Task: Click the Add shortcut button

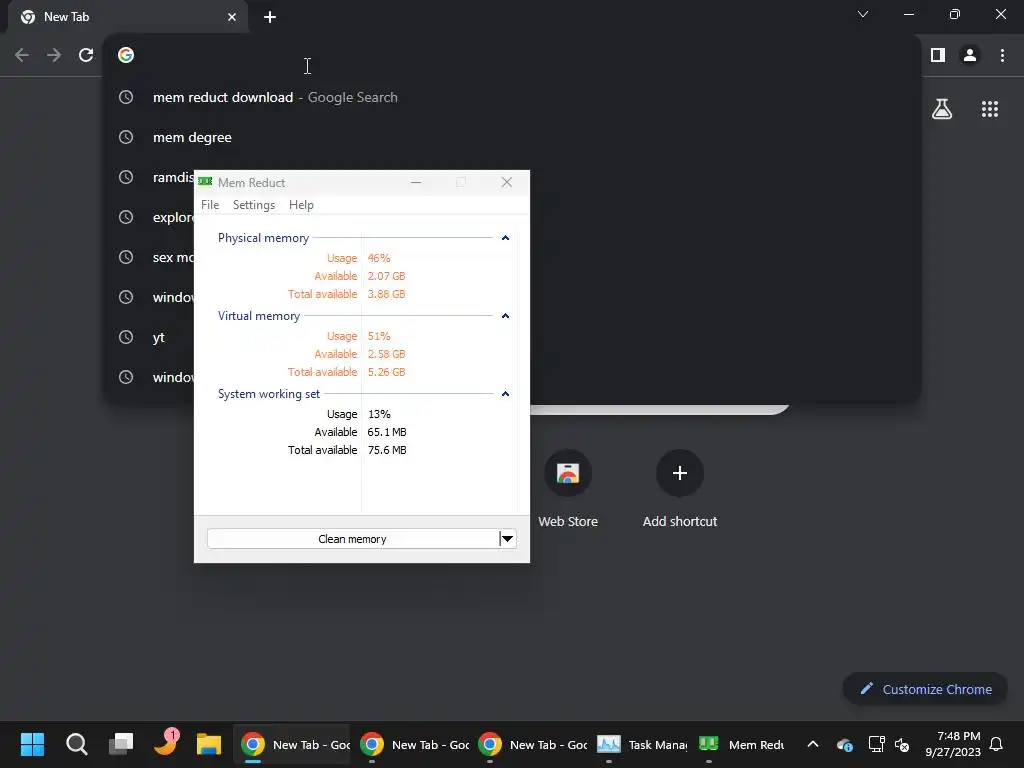Action: (679, 488)
